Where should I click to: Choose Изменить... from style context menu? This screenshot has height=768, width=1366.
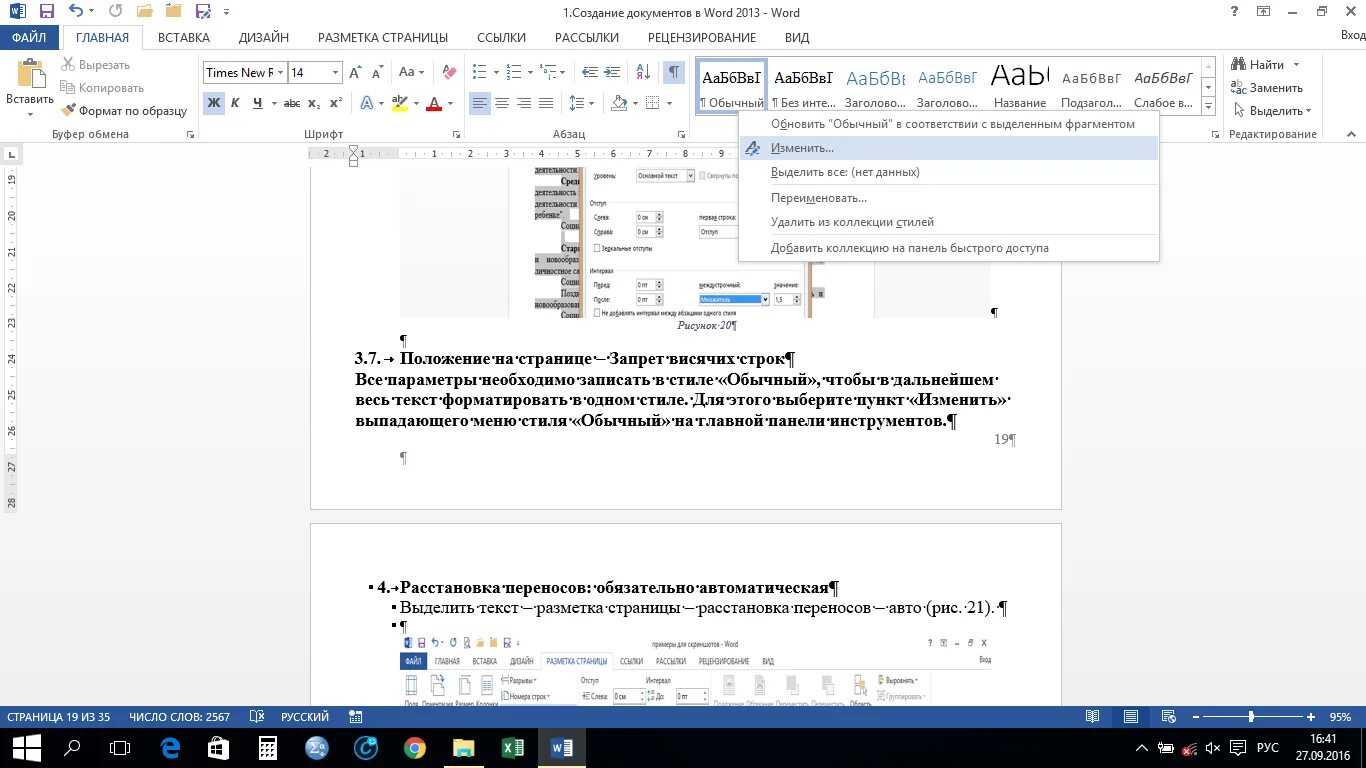[949, 148]
